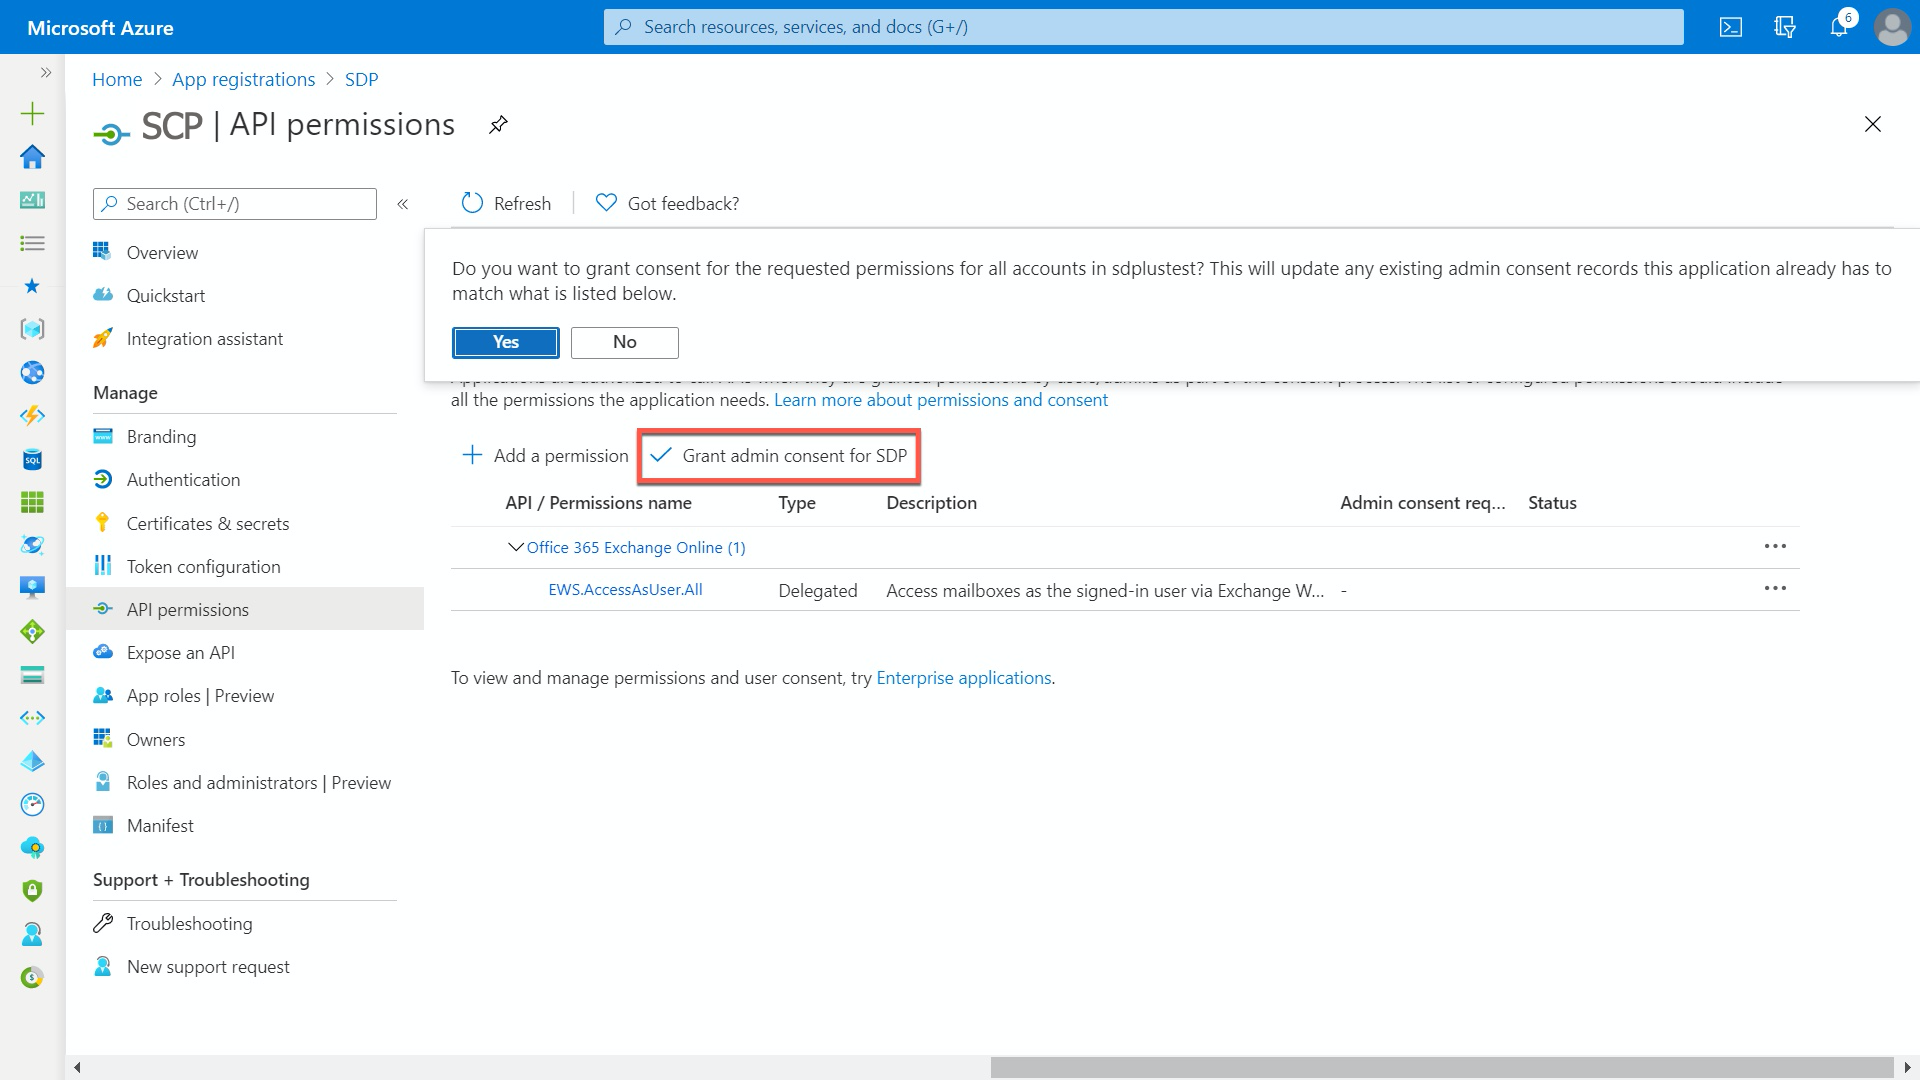
Task: Close the API permissions blade with X
Action: (x=1873, y=124)
